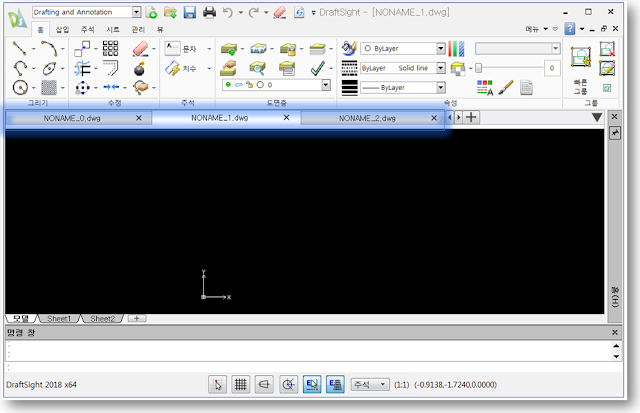Switch to the 시트 ribbon tab
Screen dimensions: 640x413
tap(113, 29)
